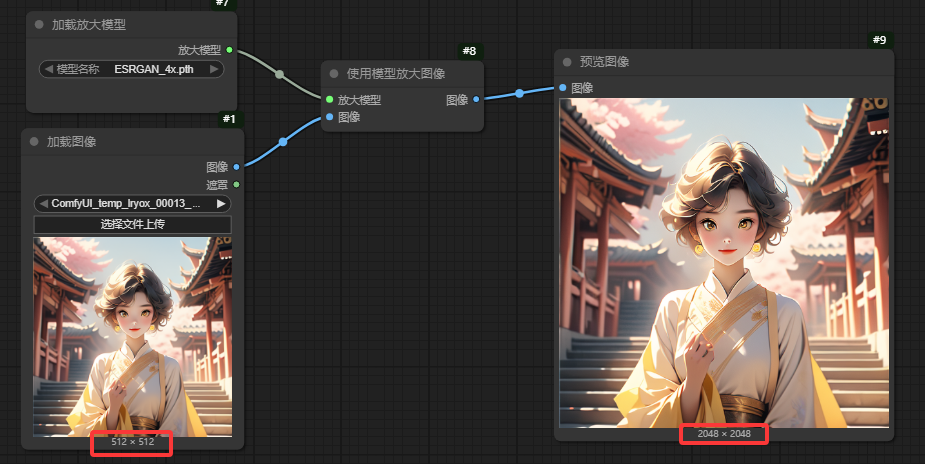Click the 选择文件上传 upload button
The image size is (925, 464).
pos(132,224)
